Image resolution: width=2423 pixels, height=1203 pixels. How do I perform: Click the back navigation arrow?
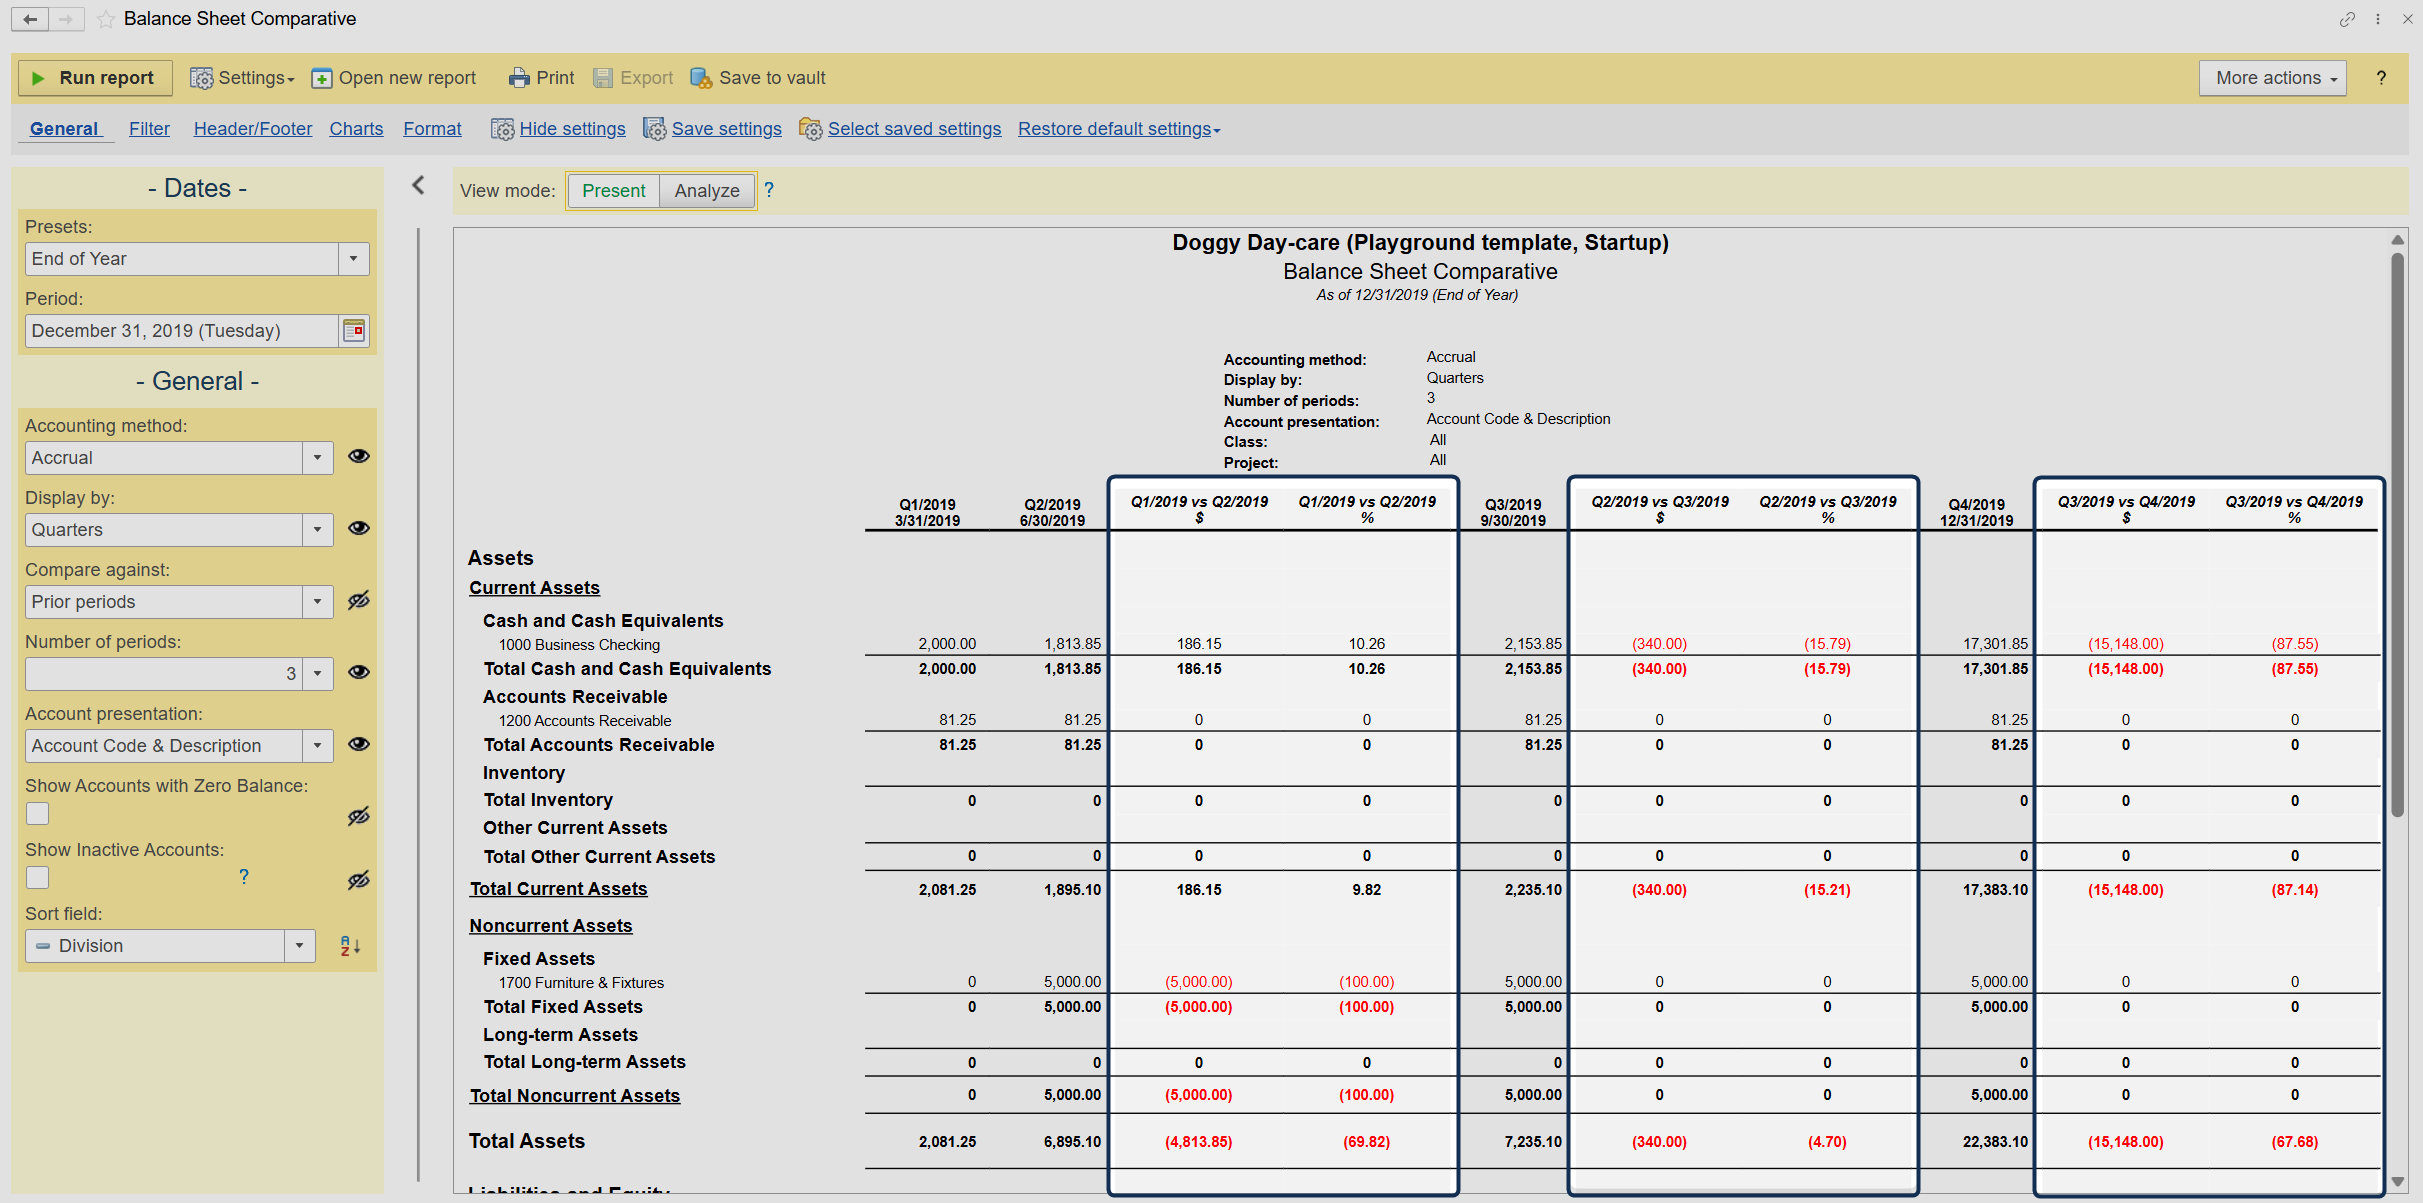click(30, 19)
